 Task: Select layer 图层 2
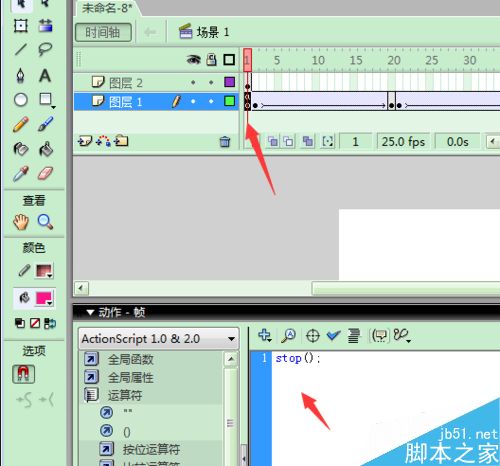click(x=126, y=83)
